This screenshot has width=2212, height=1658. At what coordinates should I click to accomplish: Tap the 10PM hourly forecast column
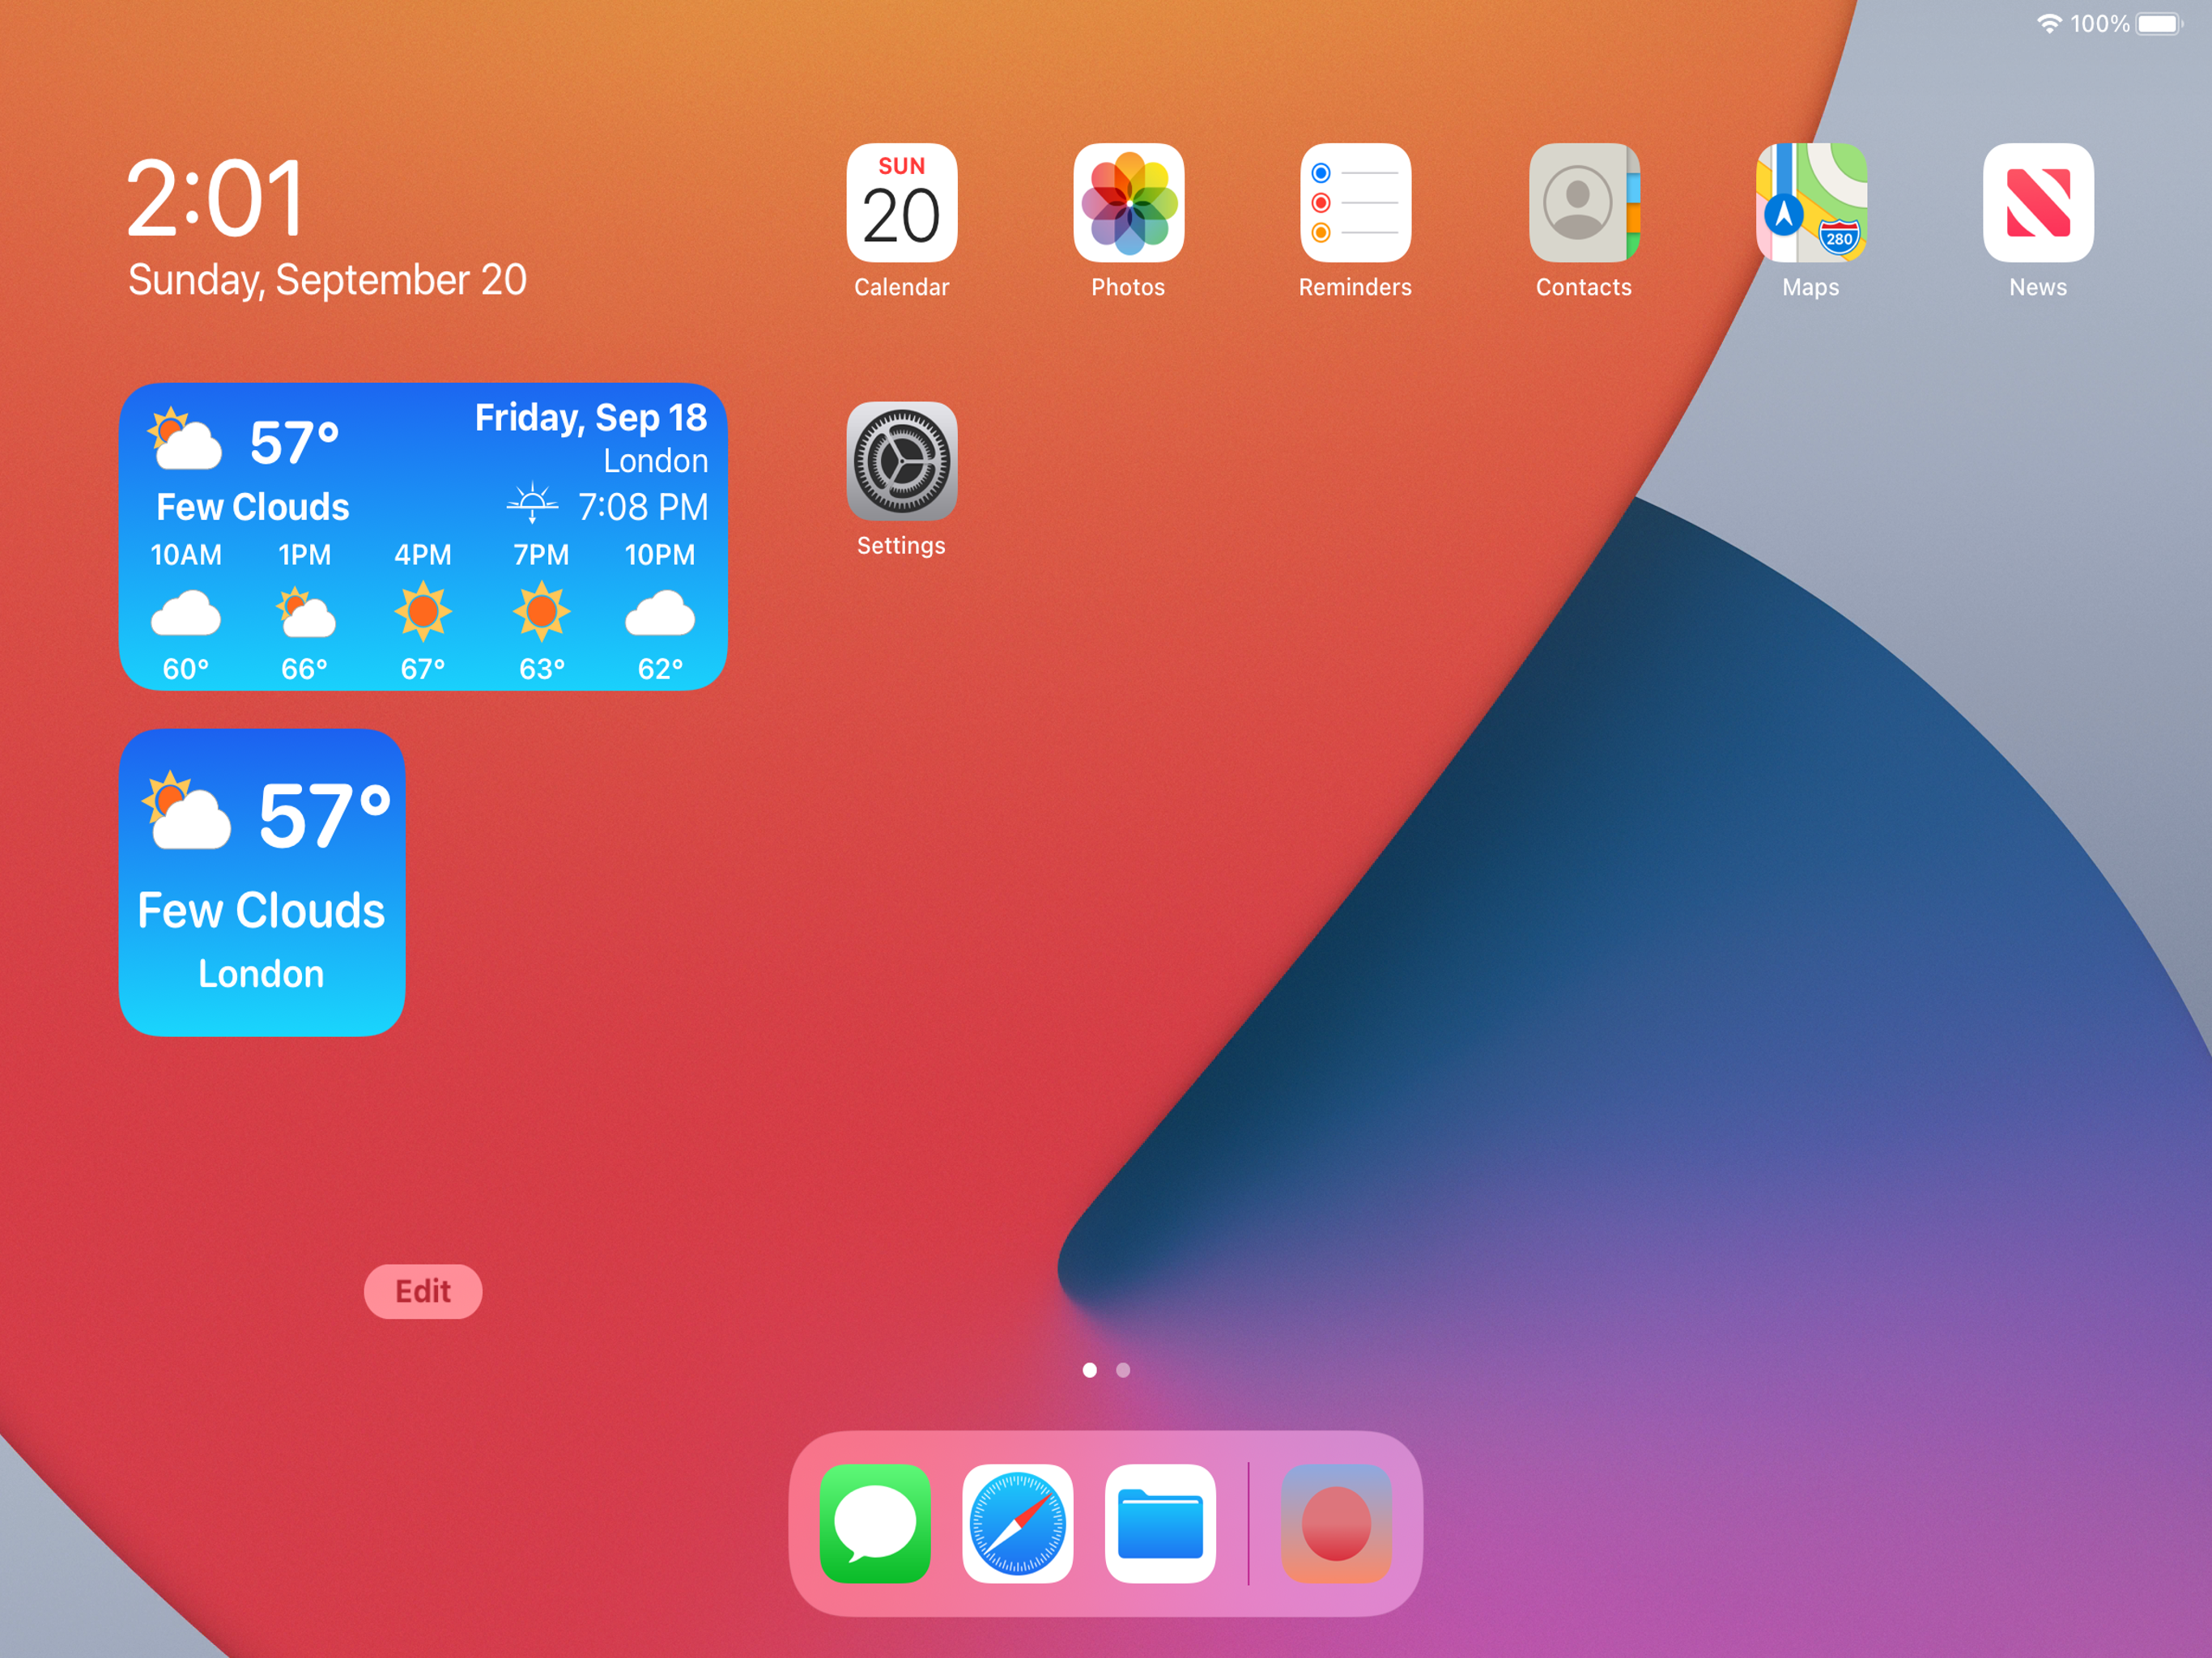pos(660,612)
